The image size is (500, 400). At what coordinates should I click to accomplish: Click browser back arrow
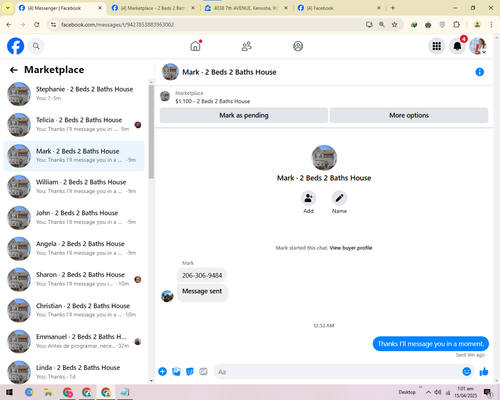pyautogui.click(x=9, y=25)
